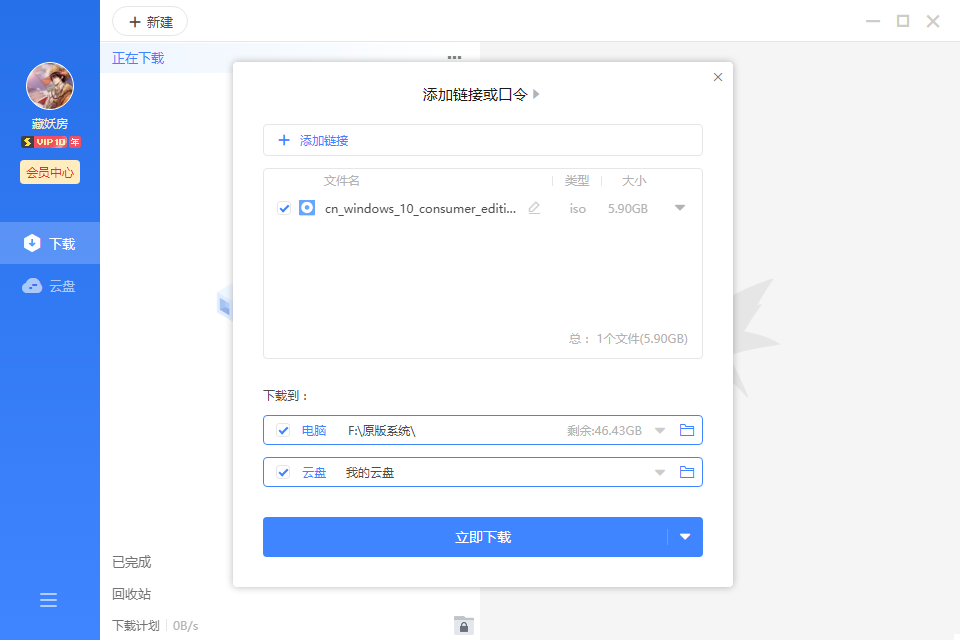The width and height of the screenshot is (960, 640).
Task: Close the add link dialog
Action: coord(717,77)
